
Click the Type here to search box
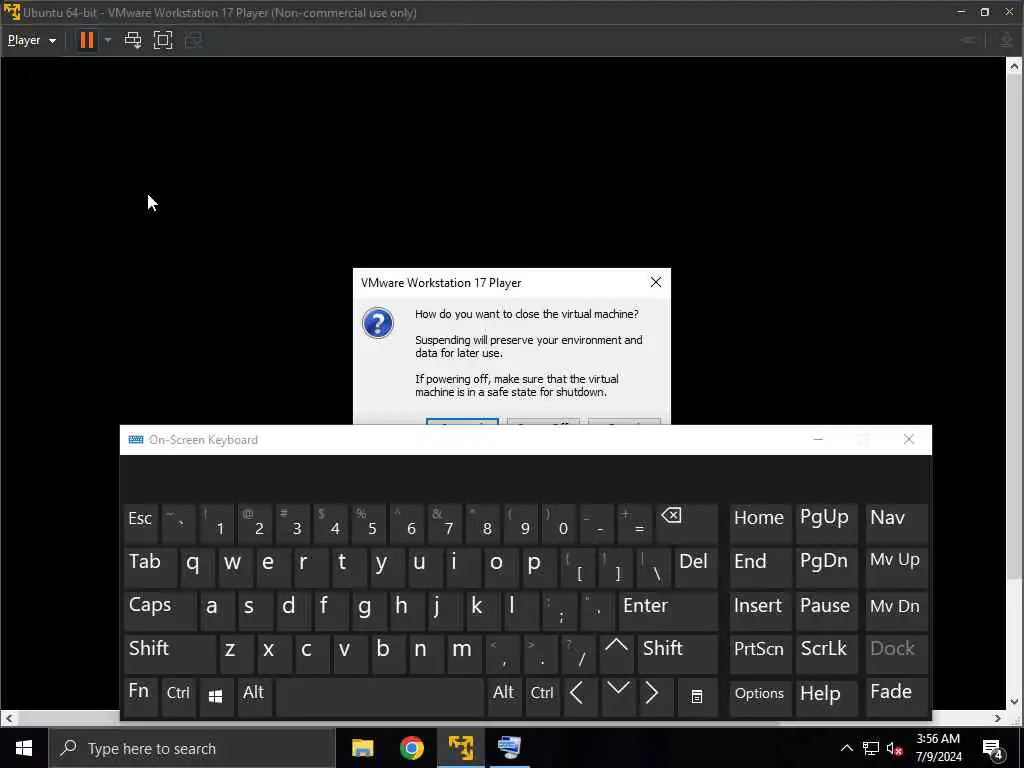192,748
